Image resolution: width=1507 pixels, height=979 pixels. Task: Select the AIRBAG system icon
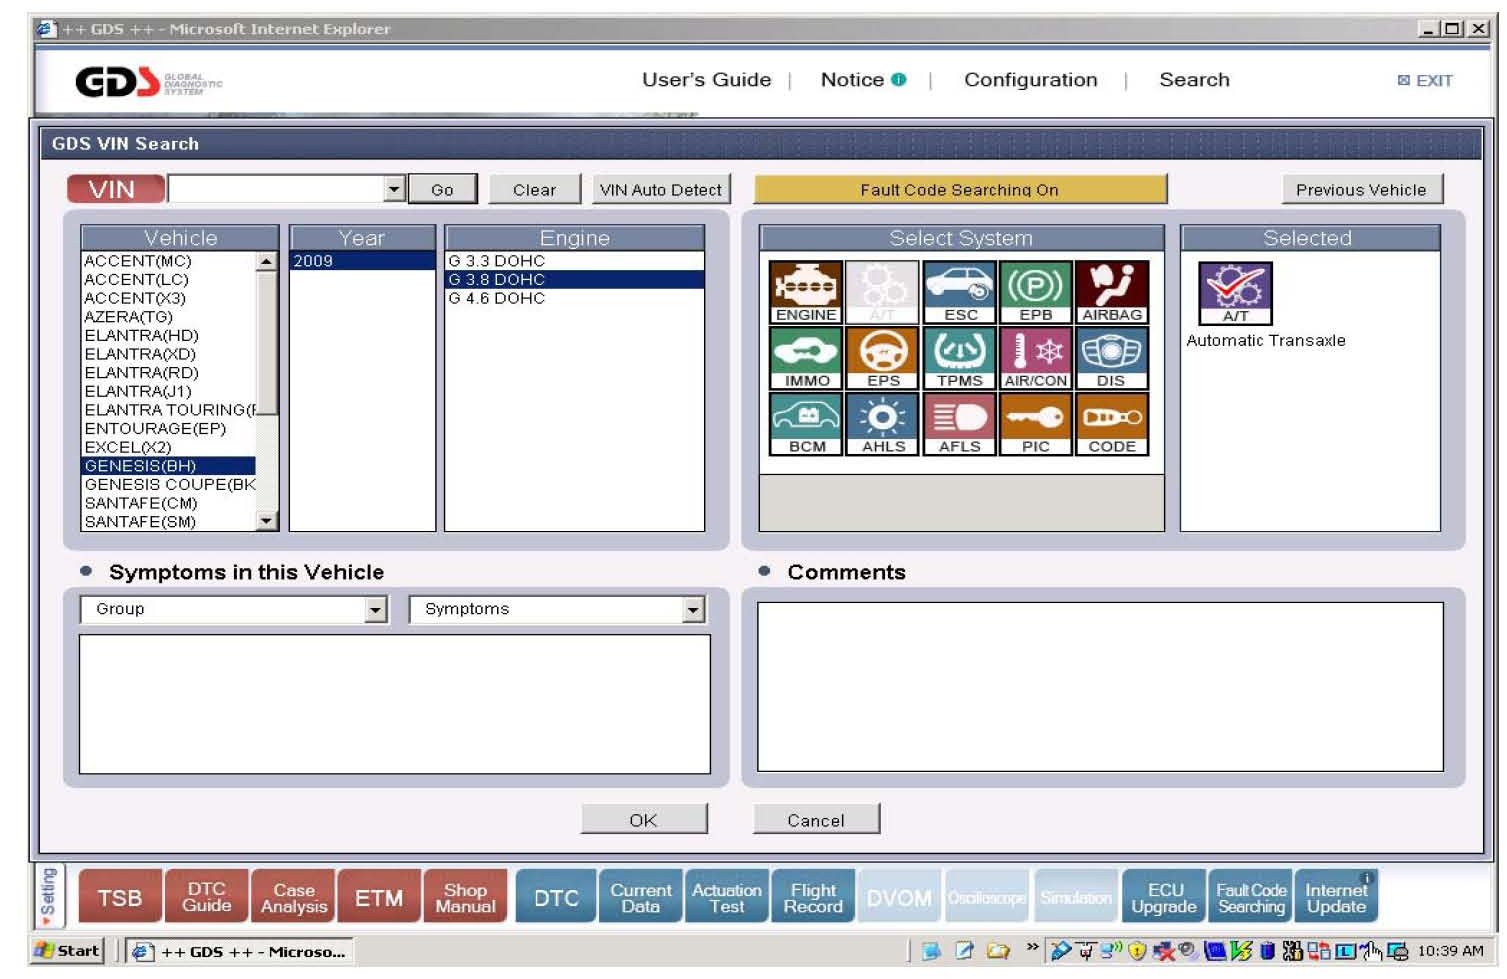pyautogui.click(x=1111, y=292)
